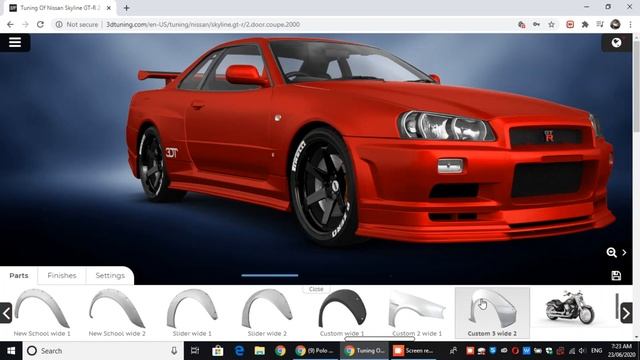Image resolution: width=640 pixels, height=360 pixels.
Task: Open the Windows Start menu
Action: 11,351
